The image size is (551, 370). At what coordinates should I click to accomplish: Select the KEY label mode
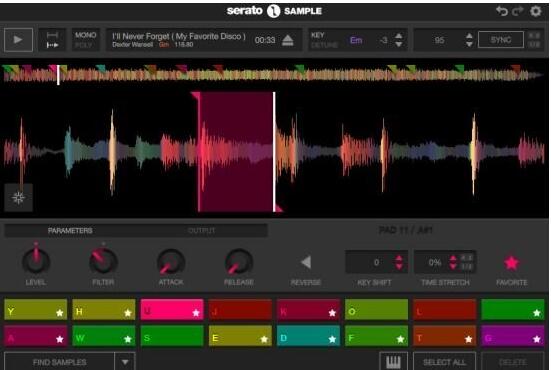[x=317, y=35]
